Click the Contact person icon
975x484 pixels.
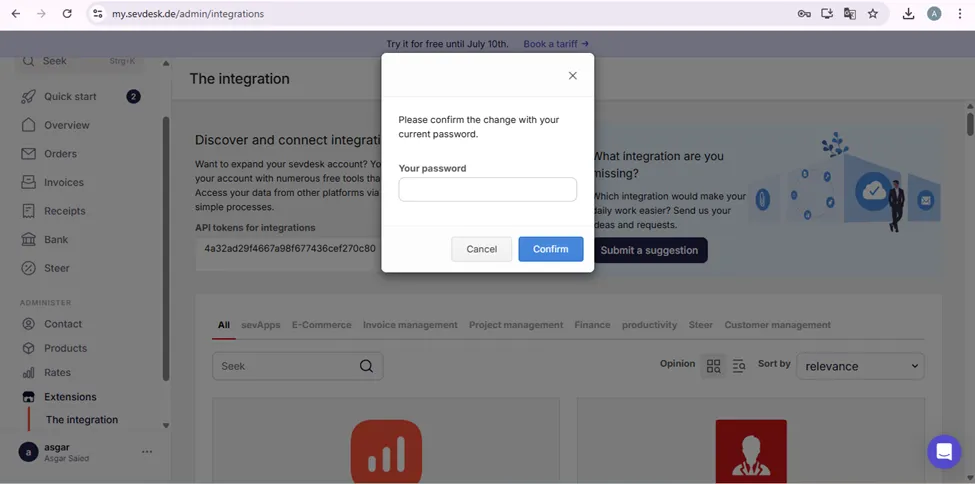(28, 323)
